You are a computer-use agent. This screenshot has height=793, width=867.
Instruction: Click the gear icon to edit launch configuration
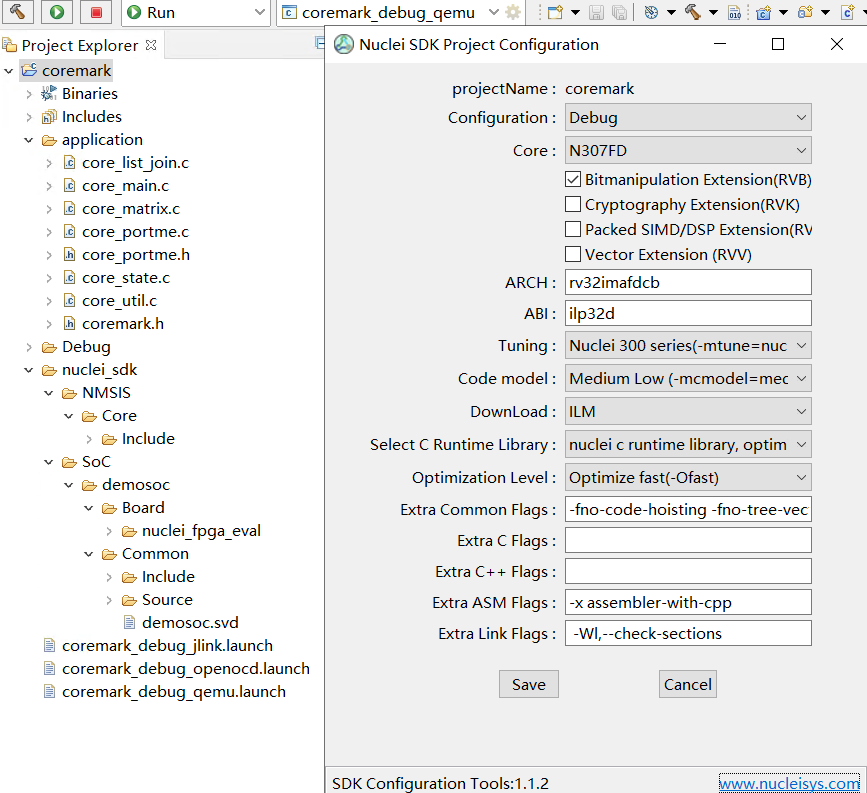pos(513,12)
